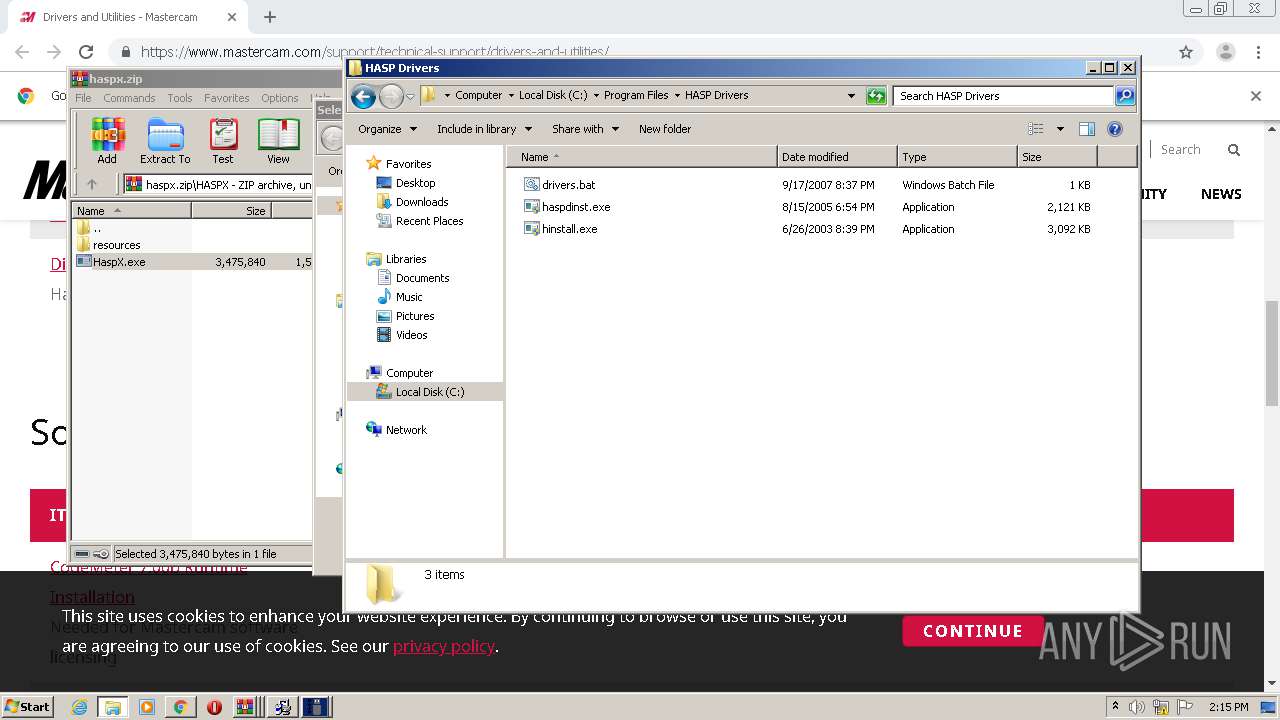Sort by Type column
The height and width of the screenshot is (720, 1280).
(x=957, y=157)
